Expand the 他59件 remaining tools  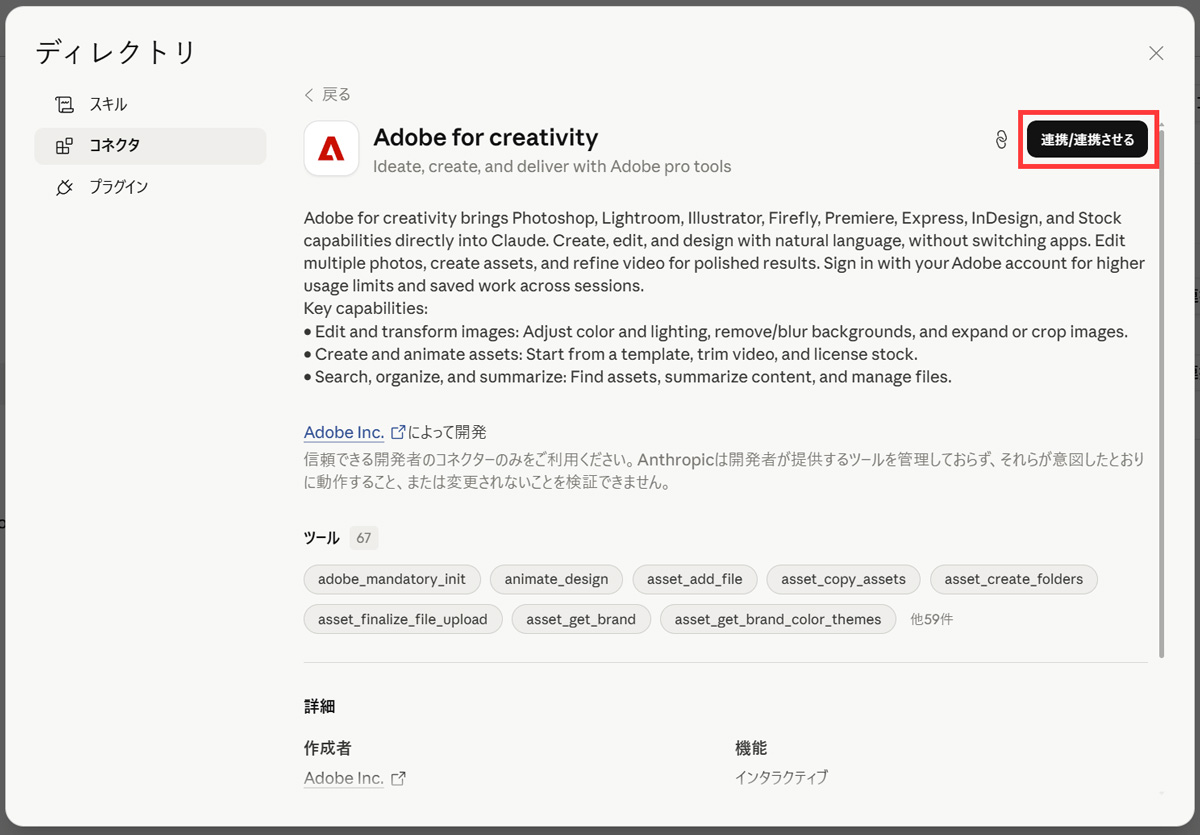[x=931, y=619]
